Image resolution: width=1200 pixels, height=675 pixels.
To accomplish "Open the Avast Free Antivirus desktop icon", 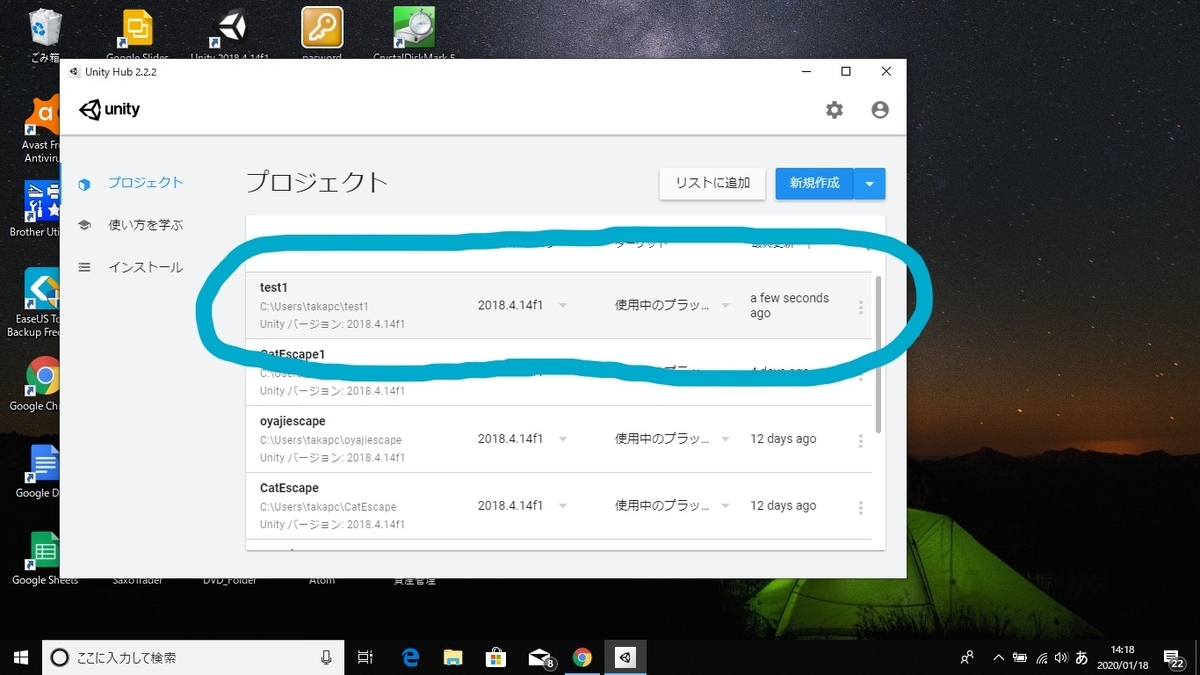I will pos(42,130).
